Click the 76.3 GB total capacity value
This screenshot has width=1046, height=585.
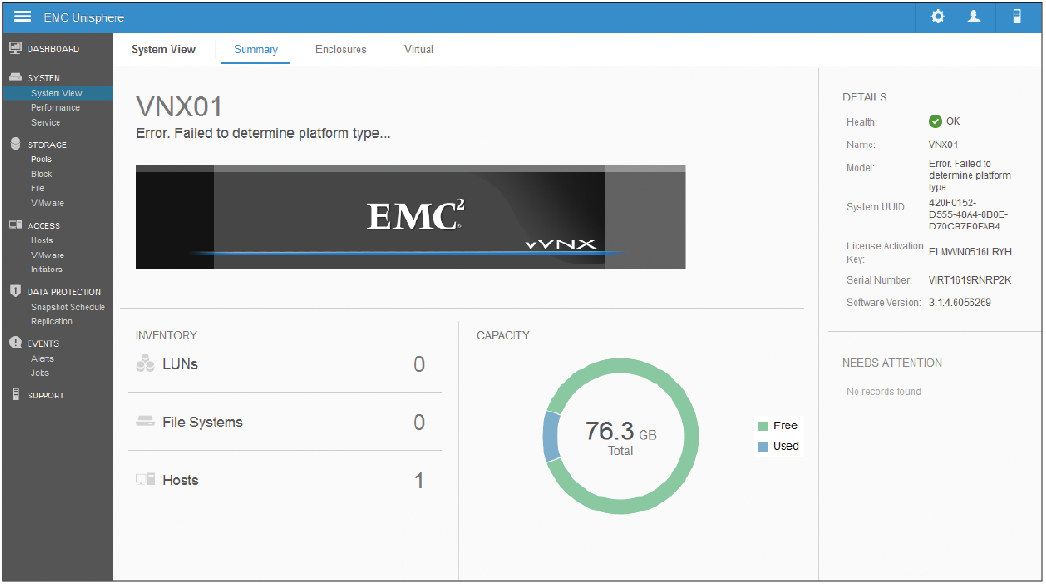coord(620,432)
